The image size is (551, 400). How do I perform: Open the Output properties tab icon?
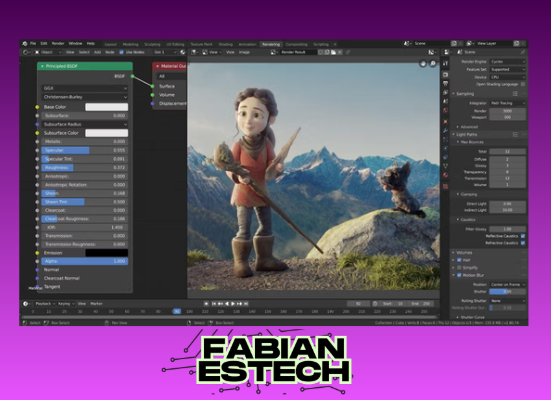click(446, 83)
